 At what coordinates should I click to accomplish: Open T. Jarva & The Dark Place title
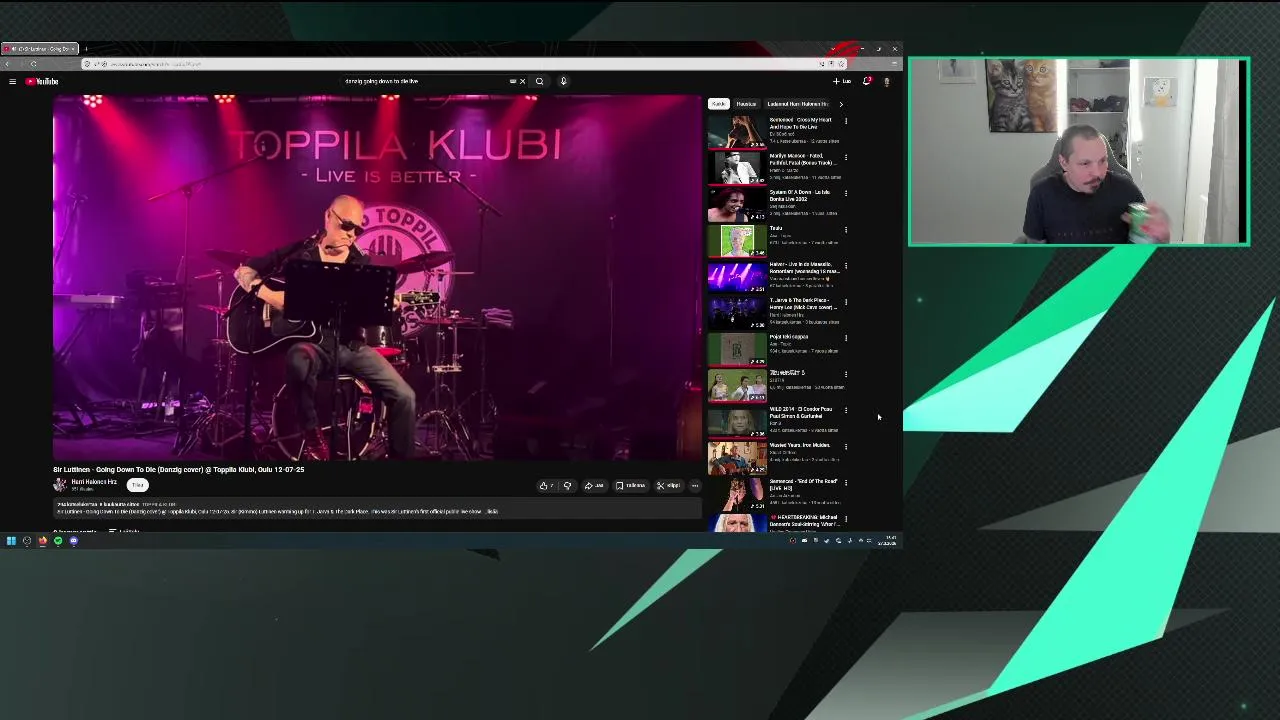[803, 304]
